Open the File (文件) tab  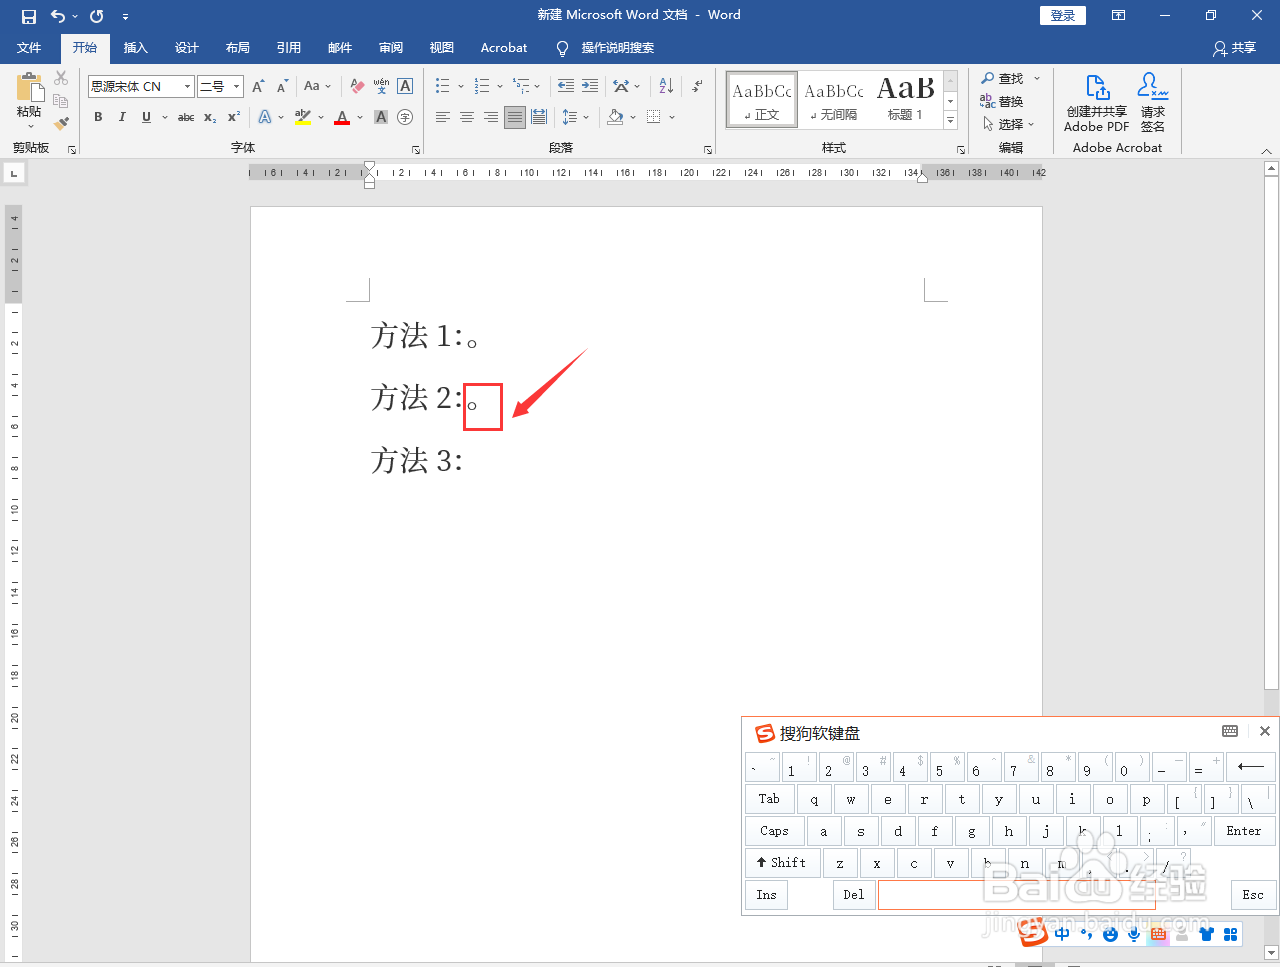(29, 48)
